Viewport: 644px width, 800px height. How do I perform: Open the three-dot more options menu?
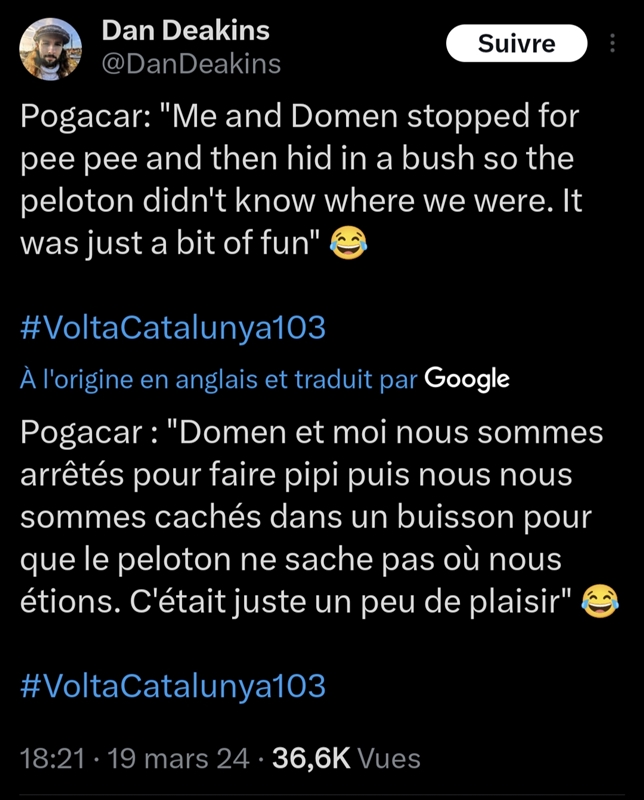tap(612, 44)
